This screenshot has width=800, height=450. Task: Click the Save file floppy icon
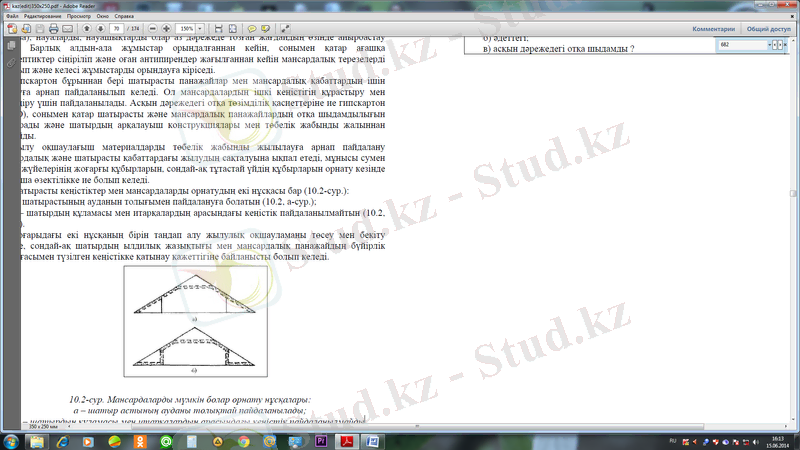(40, 29)
